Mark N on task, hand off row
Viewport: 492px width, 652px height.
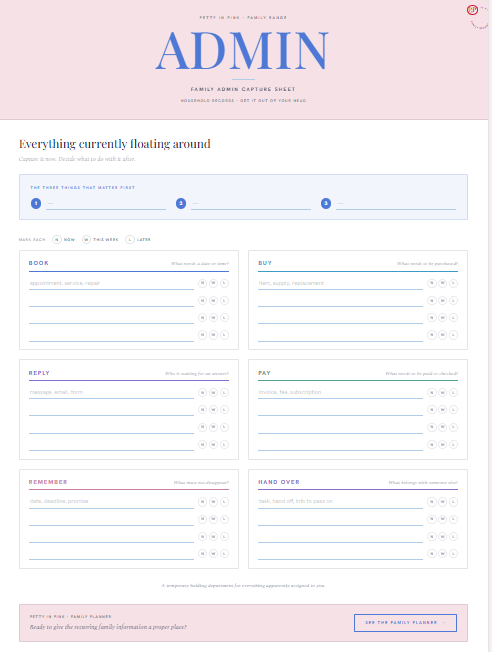coord(432,502)
